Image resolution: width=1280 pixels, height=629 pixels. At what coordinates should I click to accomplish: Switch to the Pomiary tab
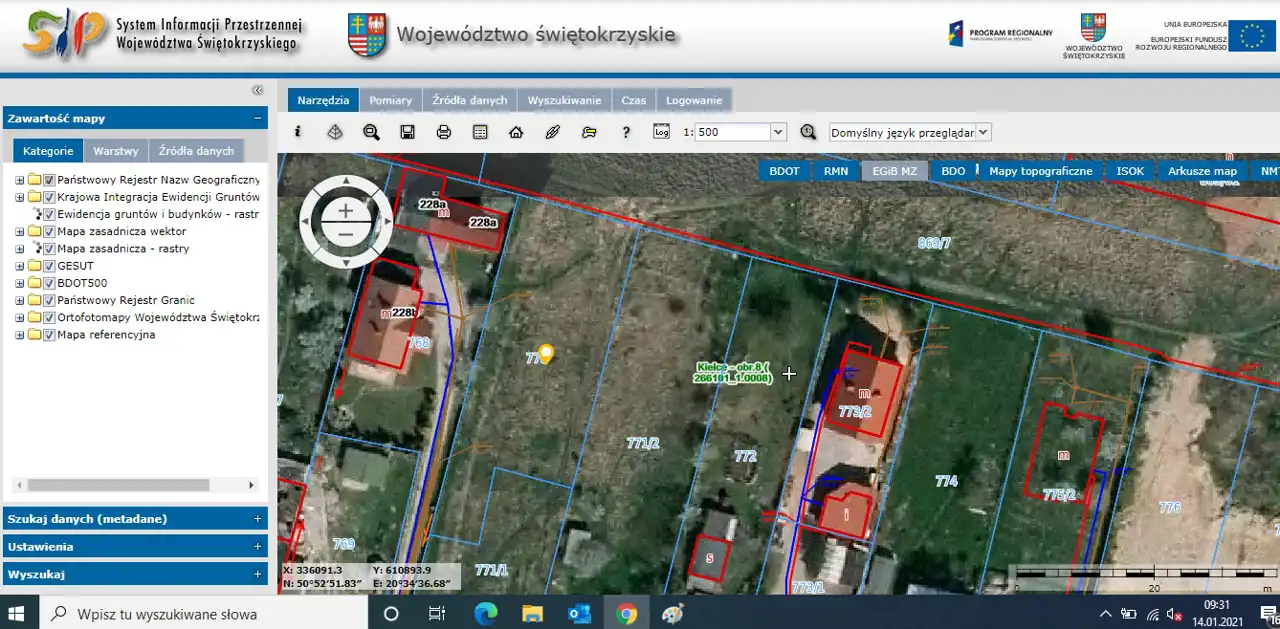(390, 100)
